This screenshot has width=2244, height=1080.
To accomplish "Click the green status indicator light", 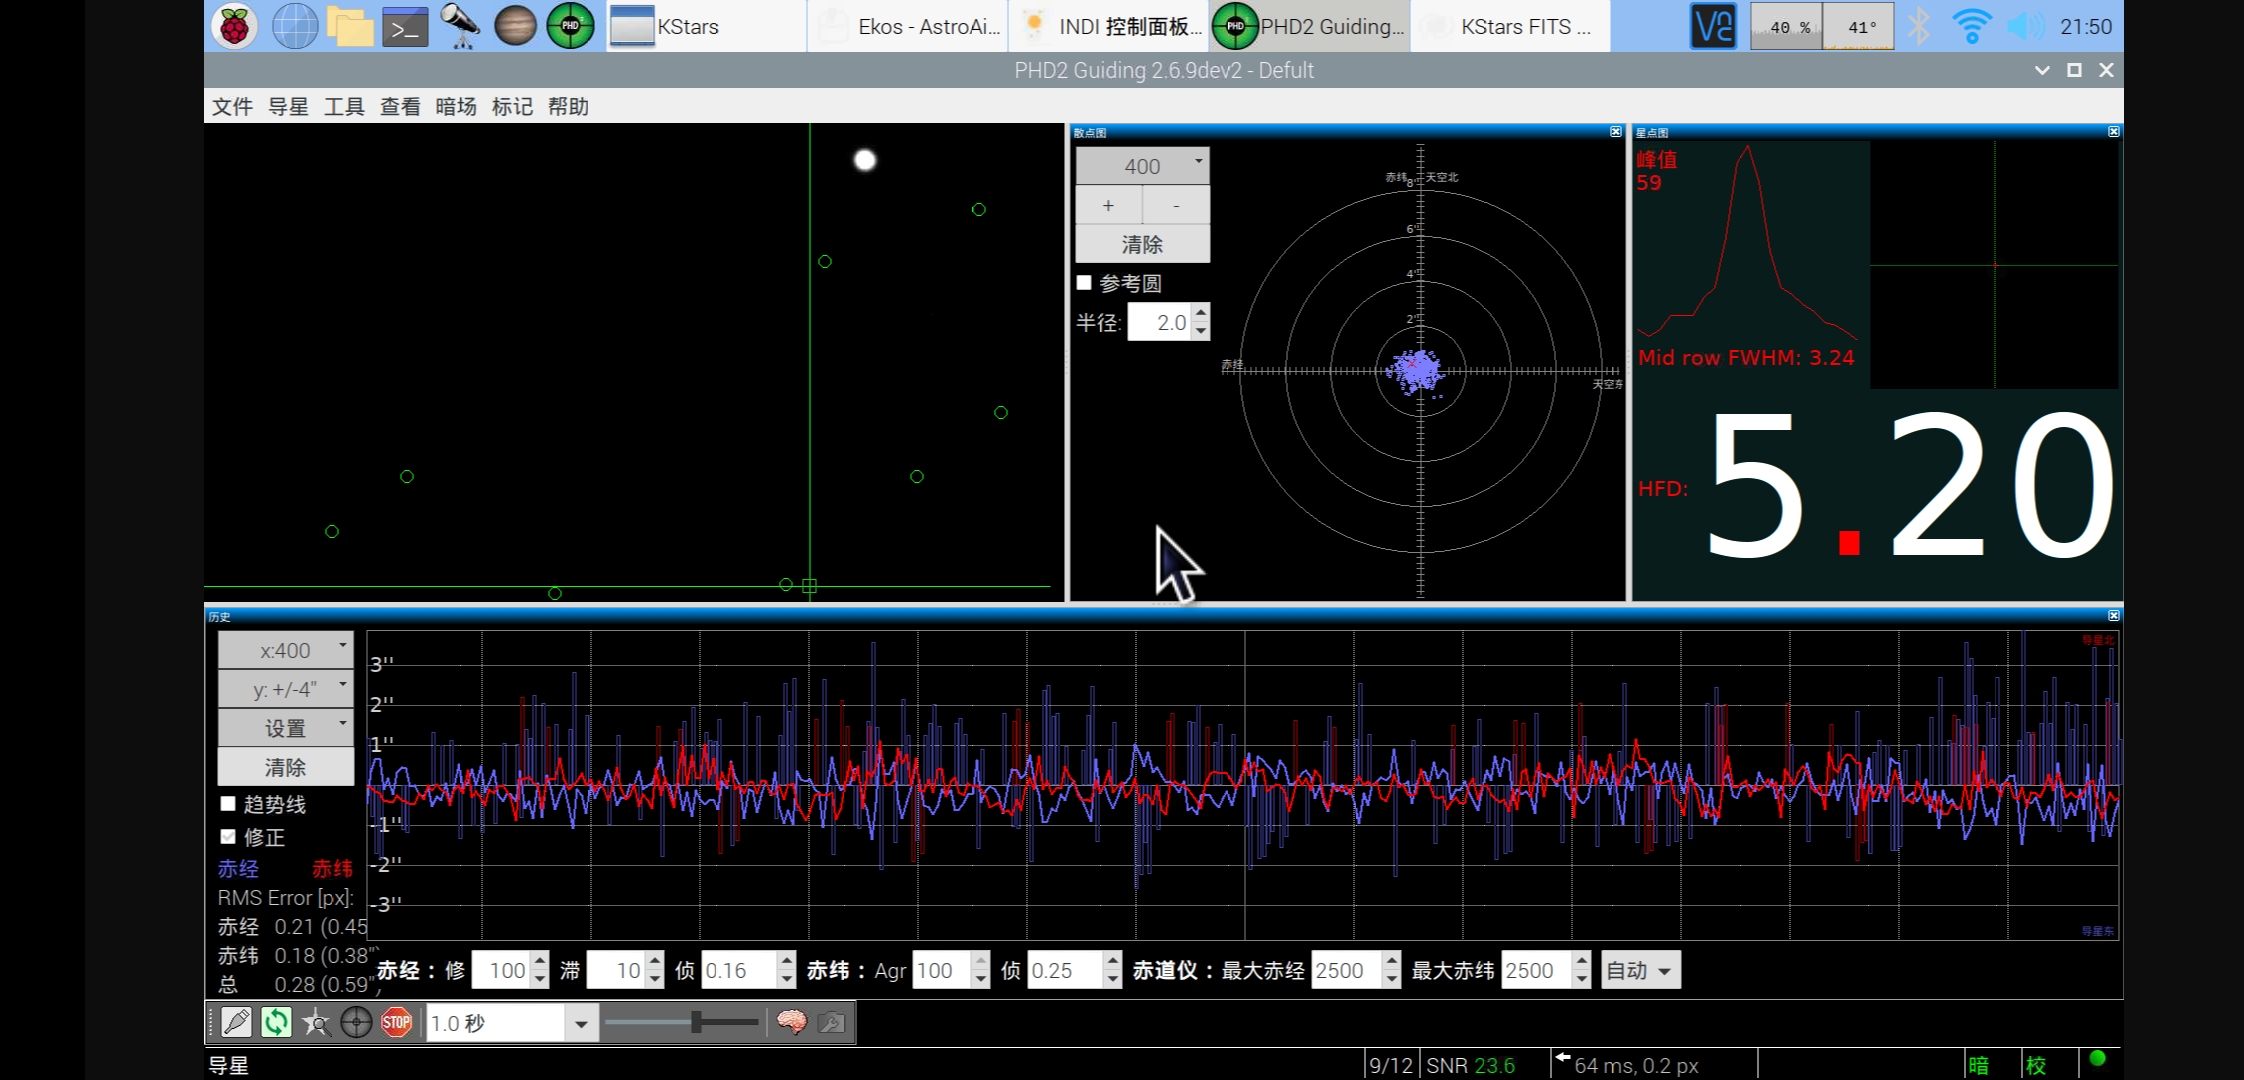I will tap(2098, 1059).
